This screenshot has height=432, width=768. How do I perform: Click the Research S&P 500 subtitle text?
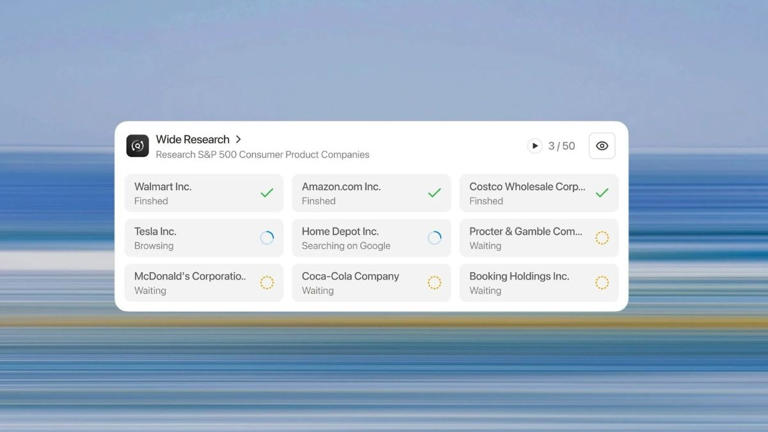262,155
